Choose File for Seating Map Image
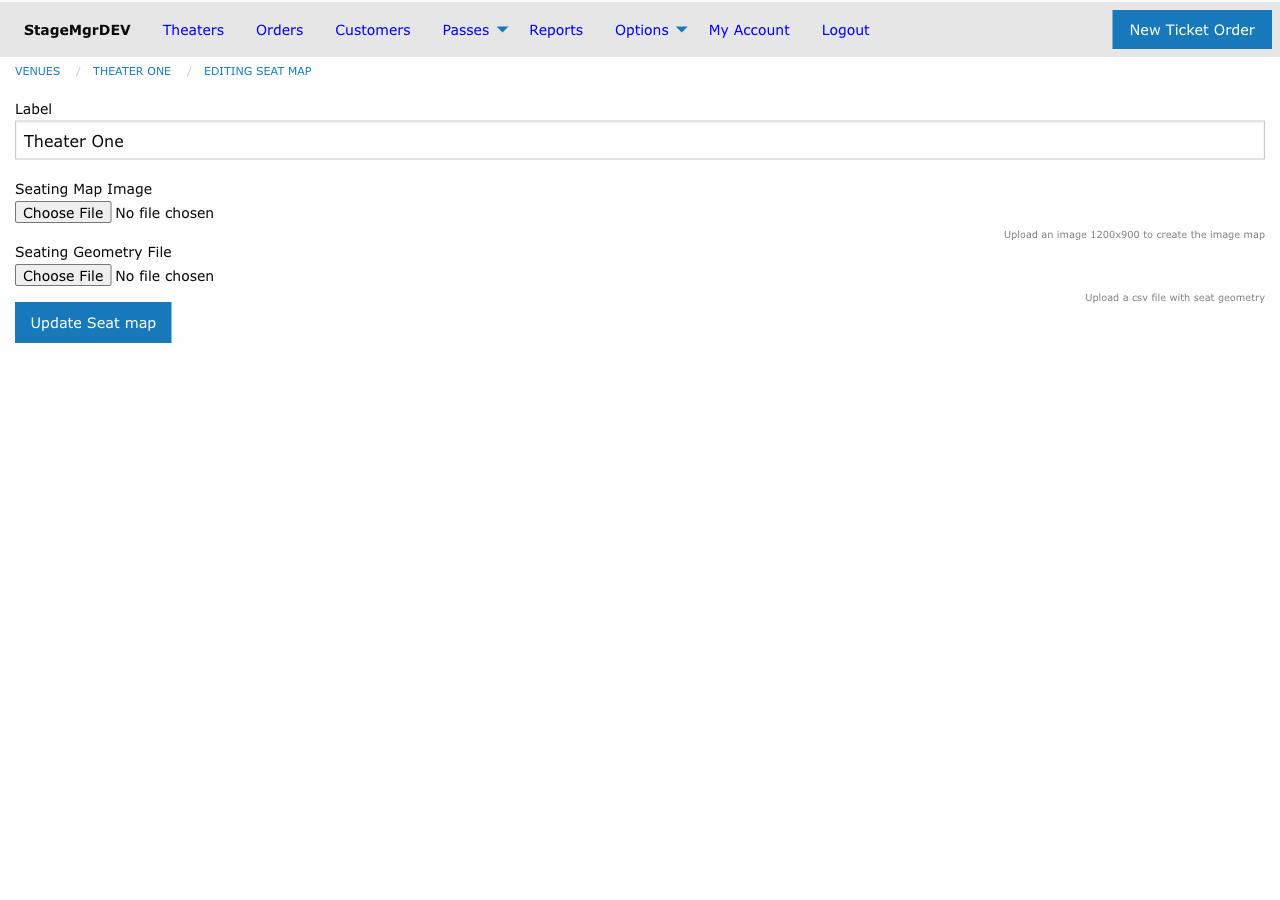 [x=63, y=213]
